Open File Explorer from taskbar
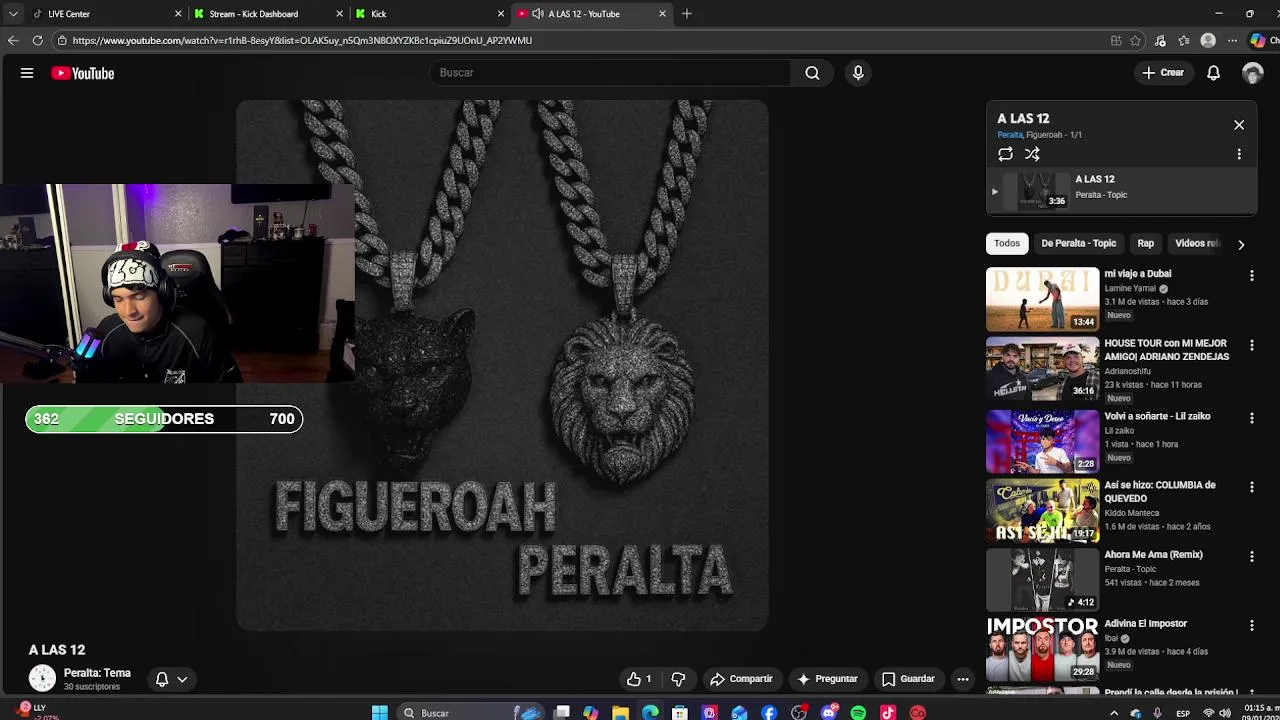This screenshot has width=1280, height=720. (x=621, y=713)
